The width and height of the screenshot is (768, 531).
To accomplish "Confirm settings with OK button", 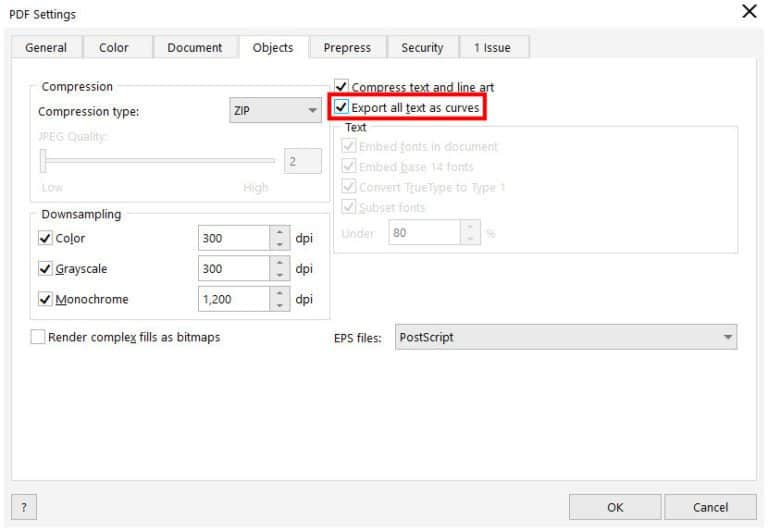I will 614,507.
